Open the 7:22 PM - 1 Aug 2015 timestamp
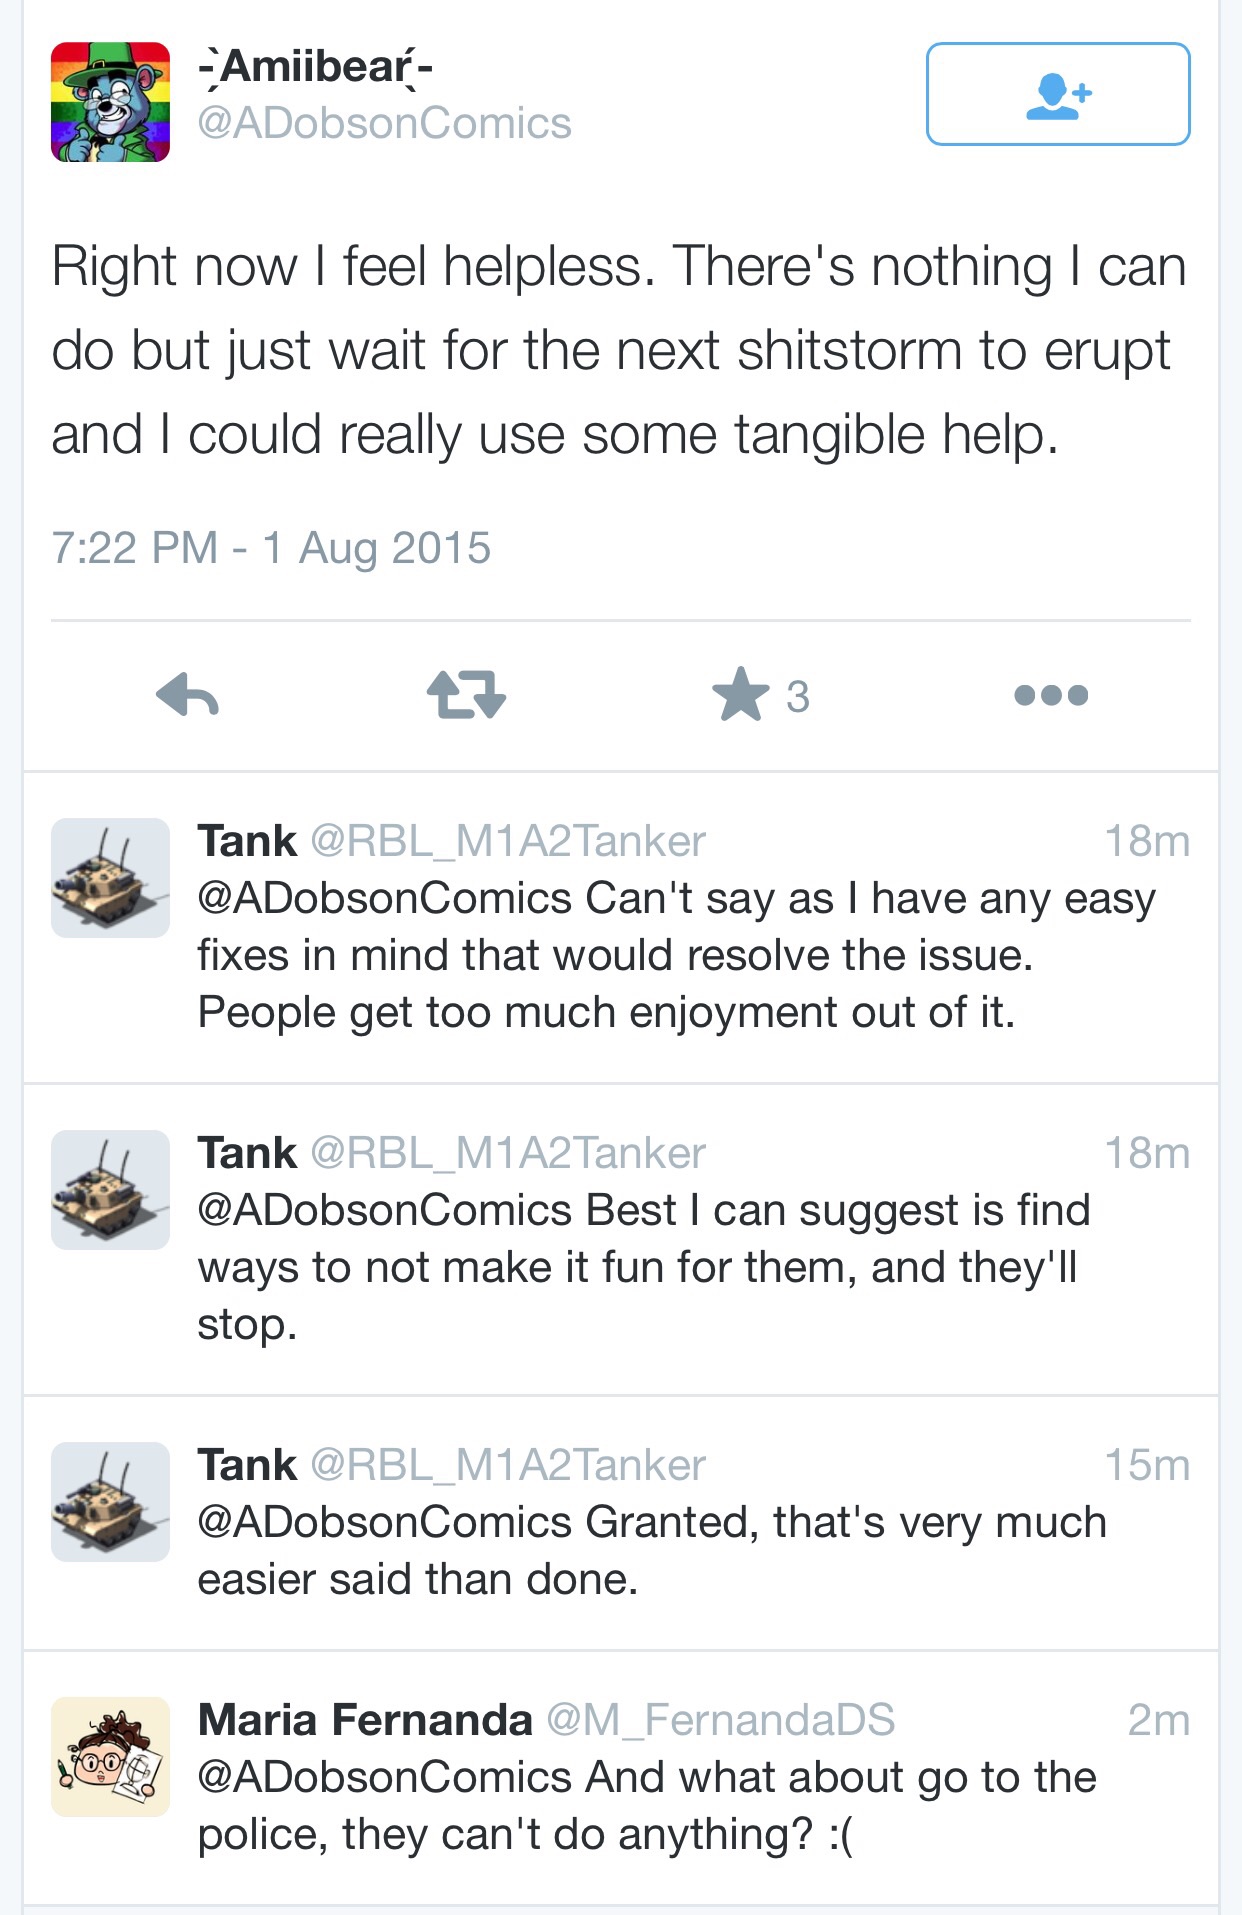Screen dimensions: 1242x1915 coord(271,548)
